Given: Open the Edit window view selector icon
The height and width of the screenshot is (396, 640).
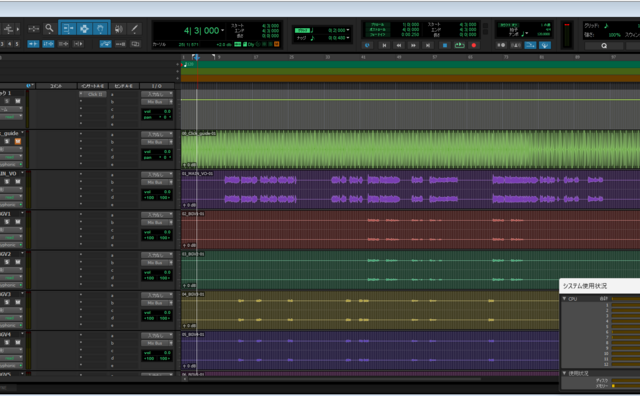Looking at the screenshot, I should pyautogui.click(x=29, y=86).
